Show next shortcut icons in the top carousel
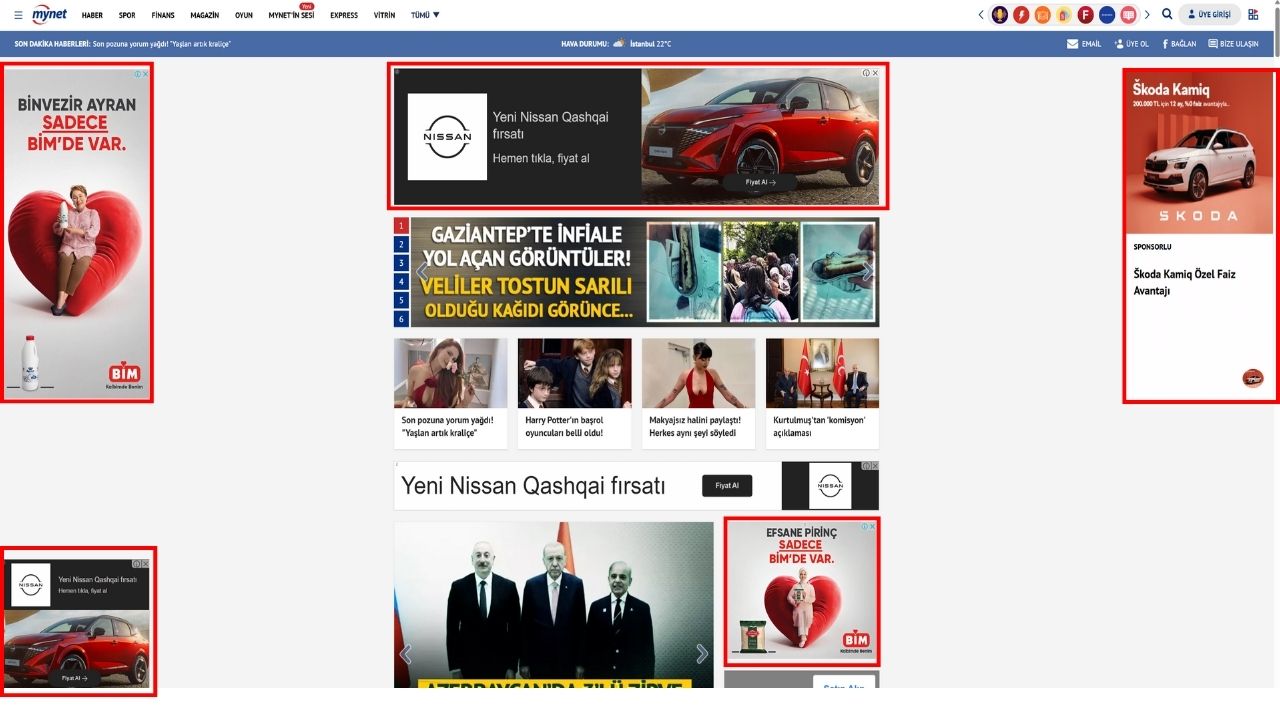1280x720 pixels. (1147, 15)
